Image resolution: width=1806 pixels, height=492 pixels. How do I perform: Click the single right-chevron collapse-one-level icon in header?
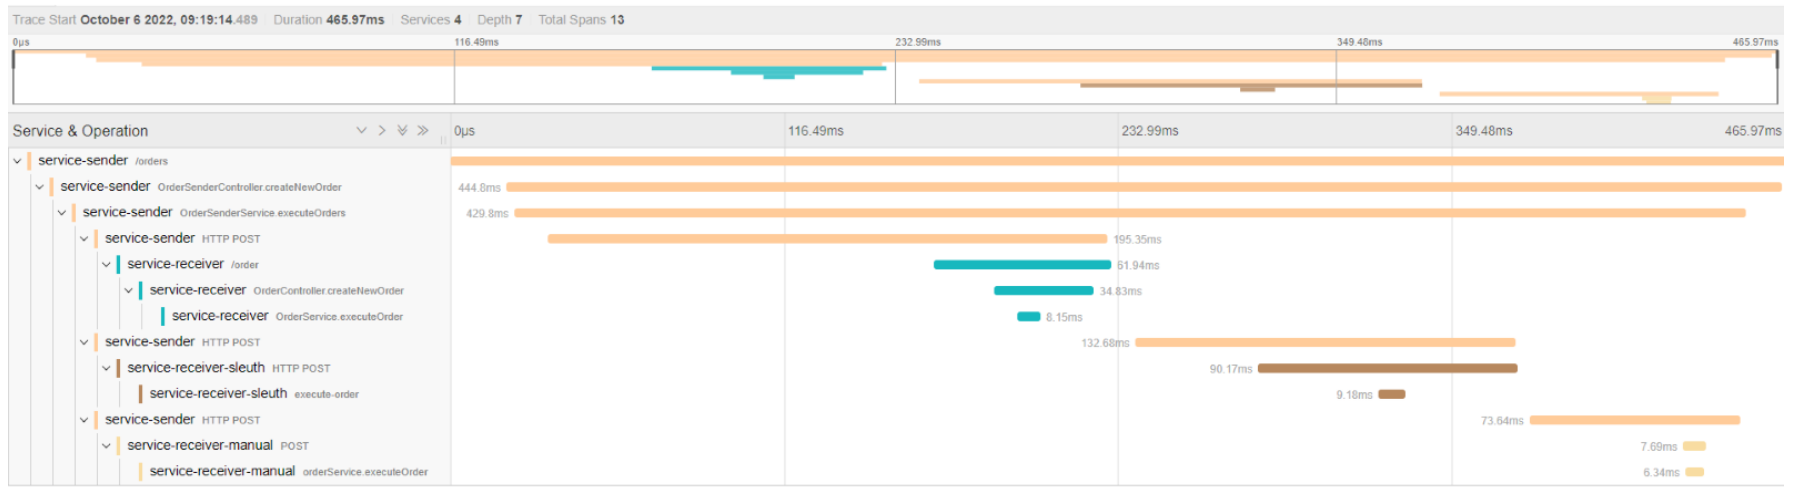pyautogui.click(x=382, y=131)
